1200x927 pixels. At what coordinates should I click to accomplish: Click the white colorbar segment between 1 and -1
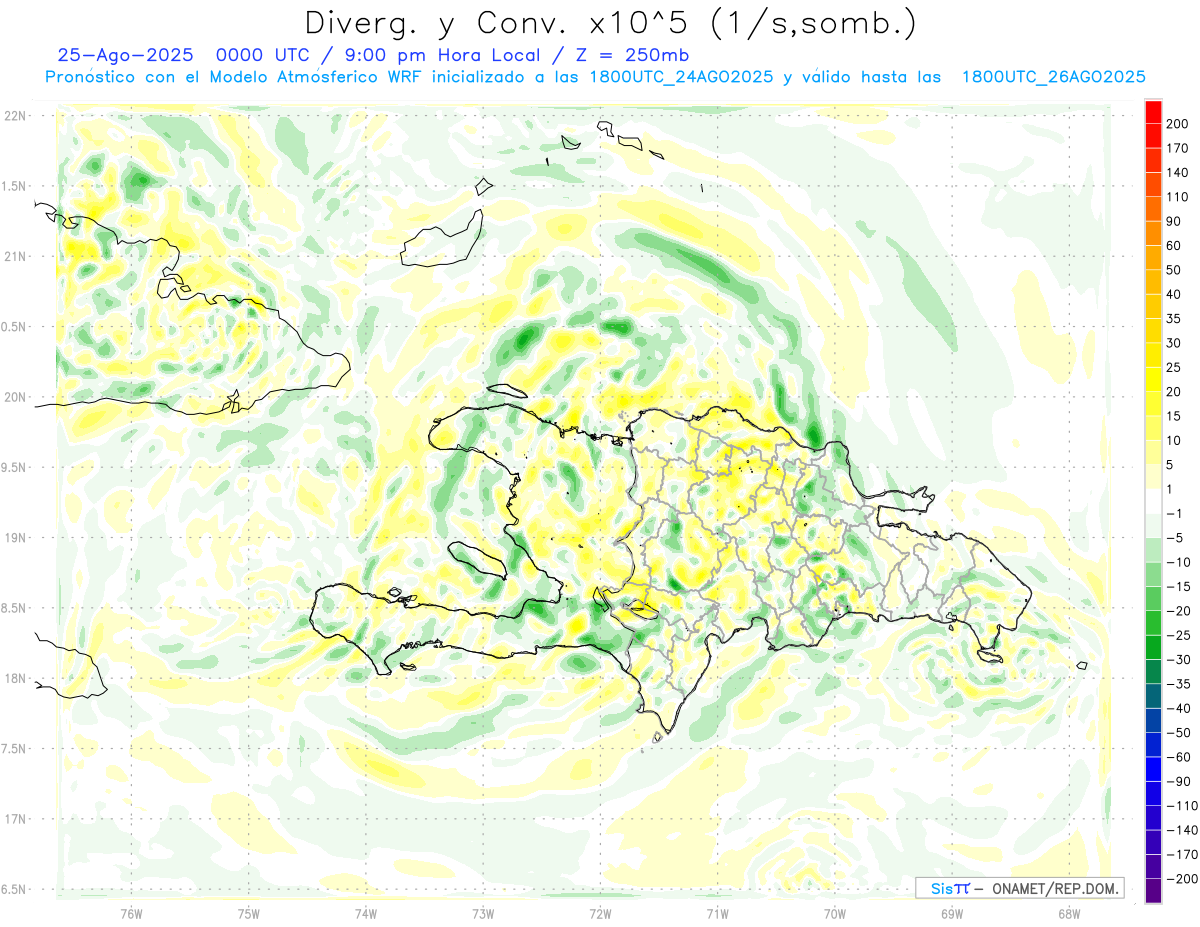(x=1153, y=501)
